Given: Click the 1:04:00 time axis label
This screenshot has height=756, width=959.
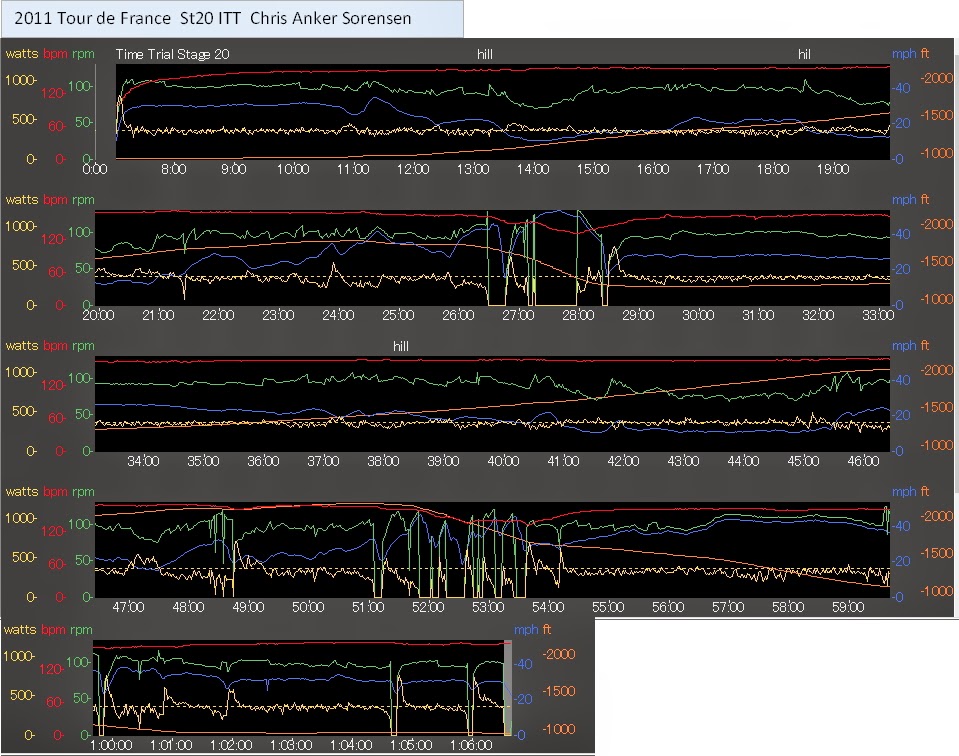Looking at the screenshot, I should pos(350,746).
